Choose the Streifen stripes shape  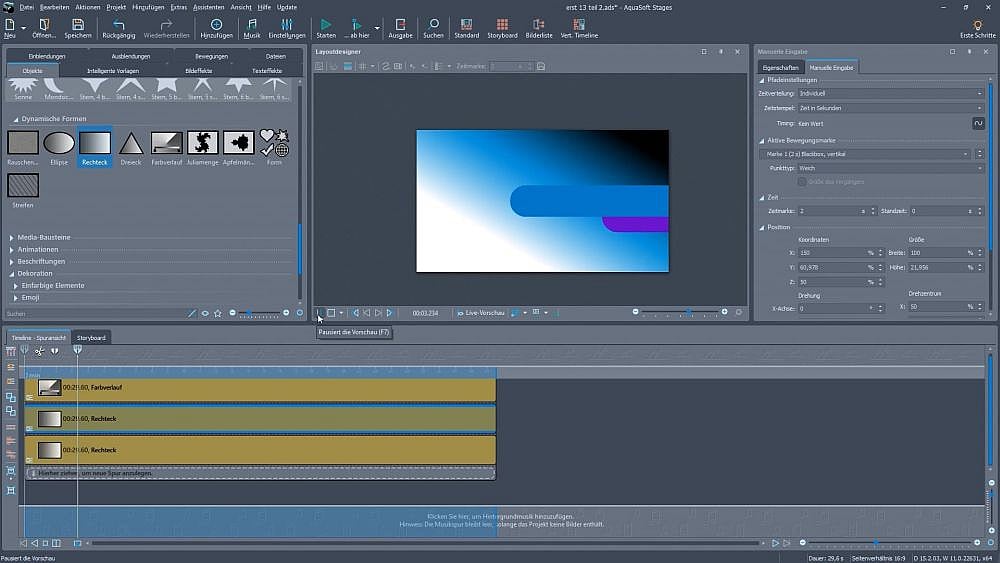click(23, 186)
